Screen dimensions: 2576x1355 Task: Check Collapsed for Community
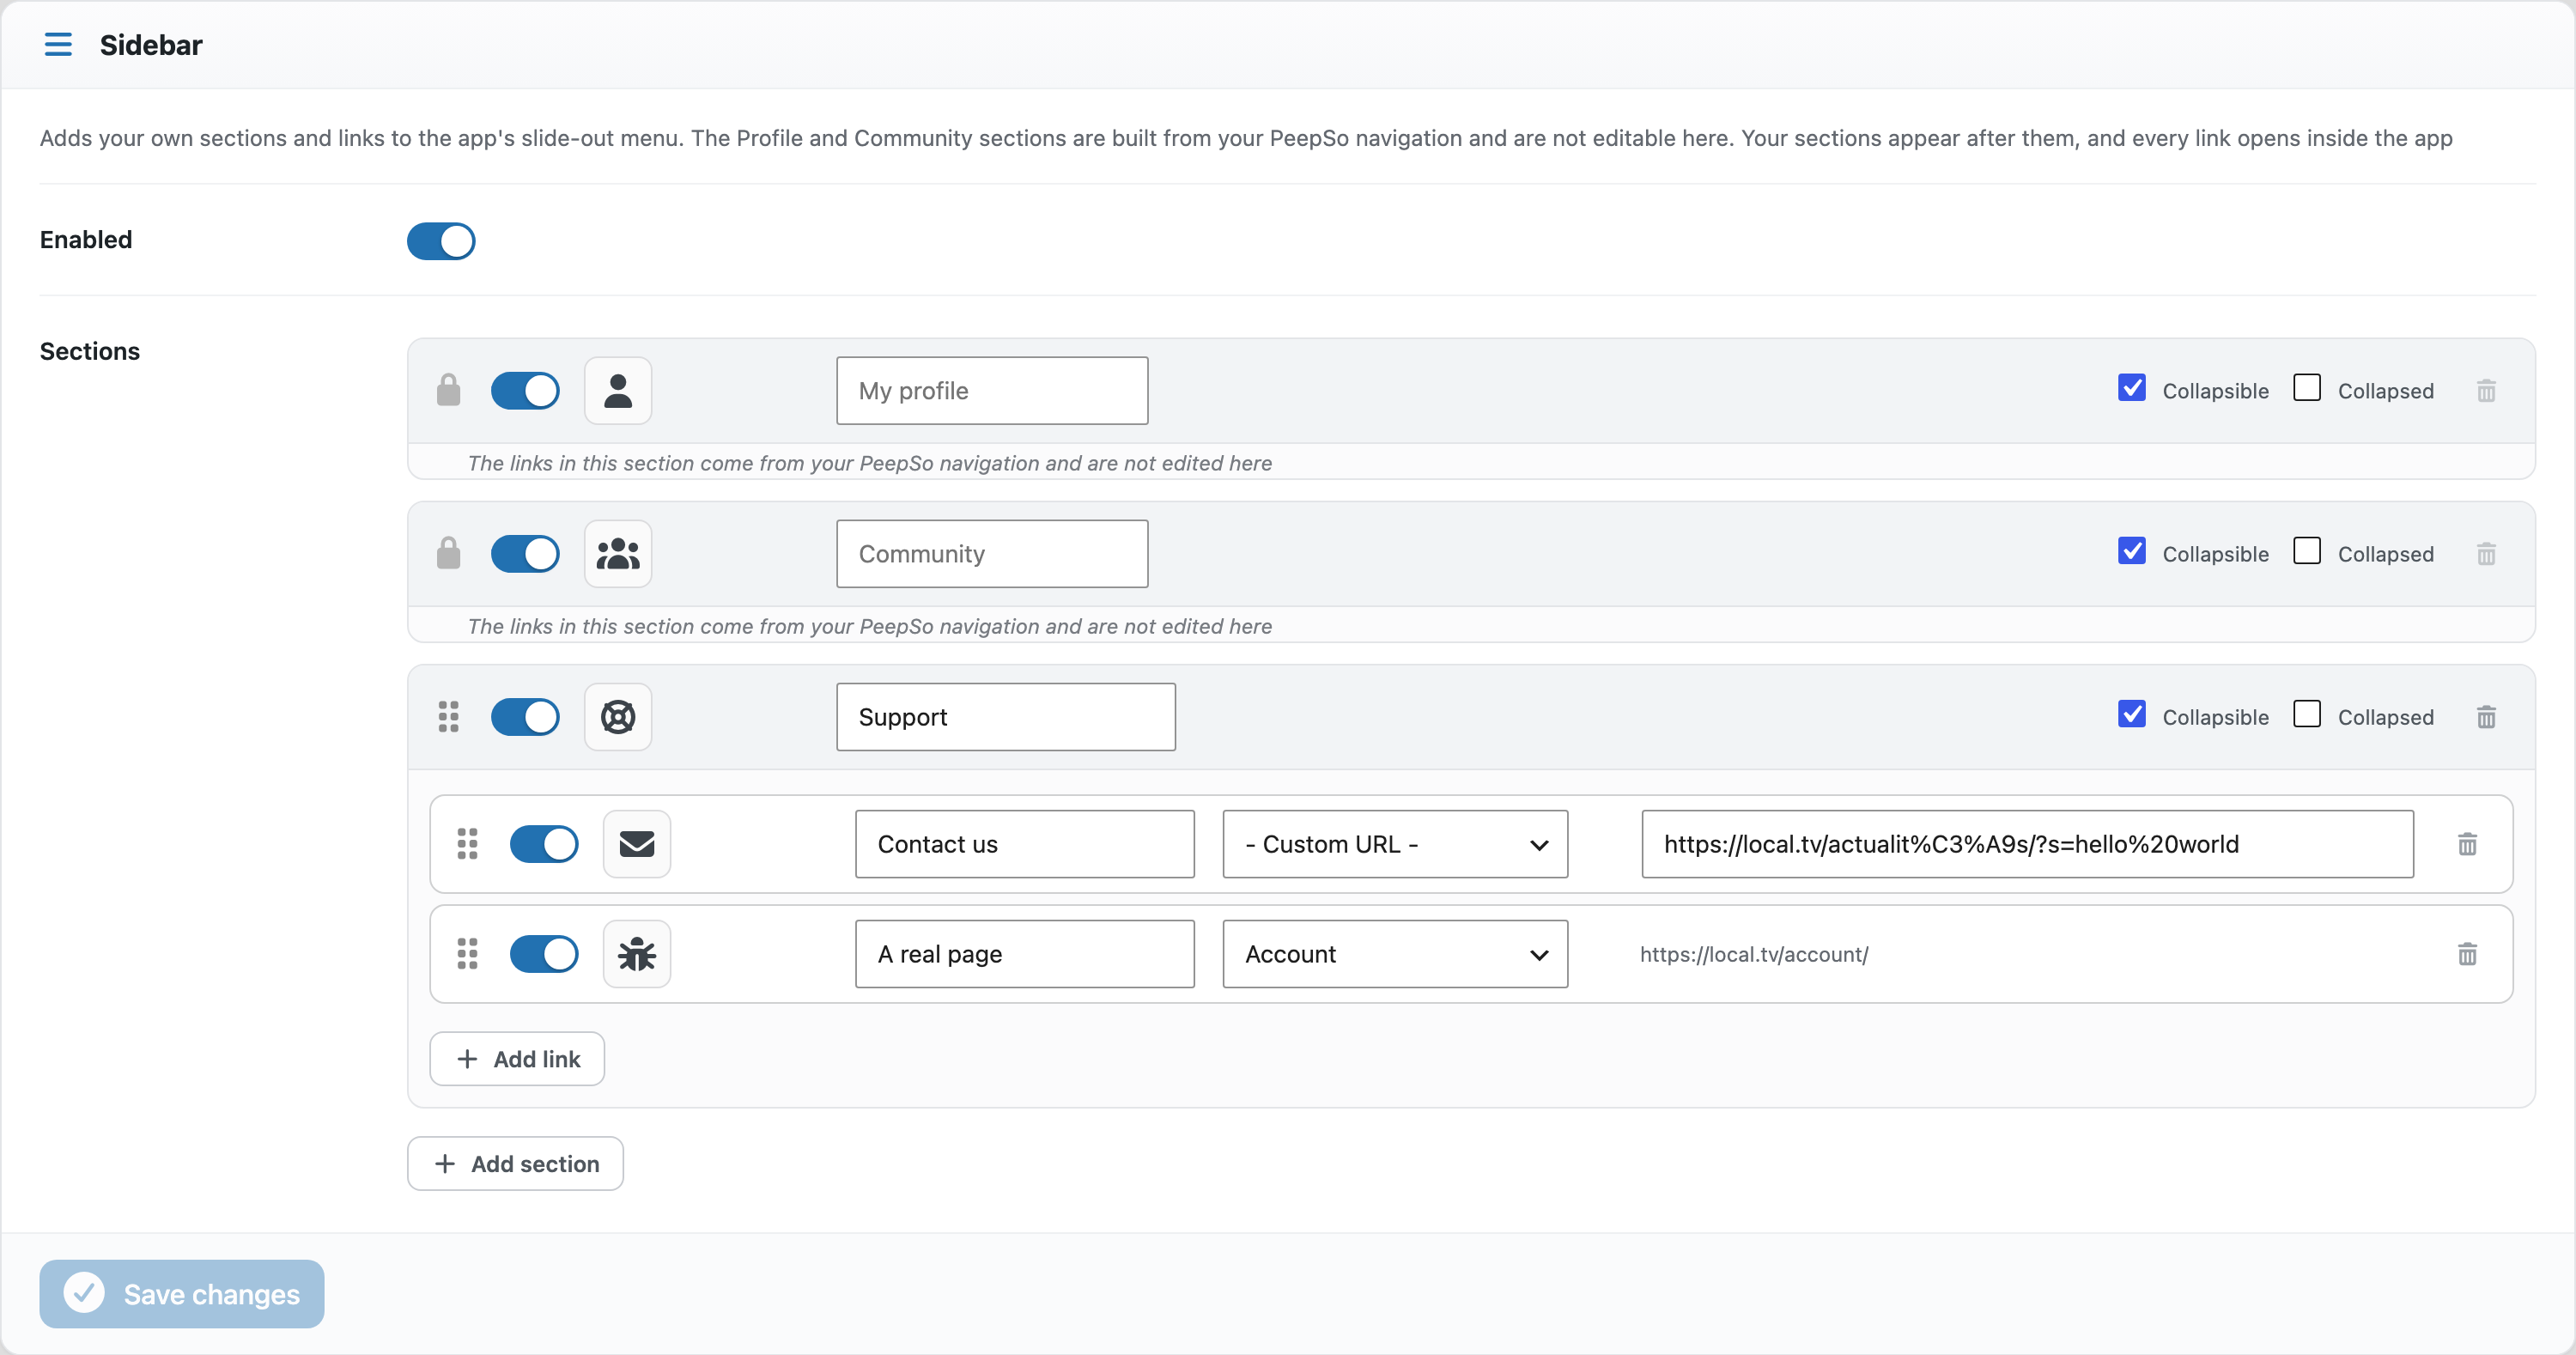pos(2307,551)
